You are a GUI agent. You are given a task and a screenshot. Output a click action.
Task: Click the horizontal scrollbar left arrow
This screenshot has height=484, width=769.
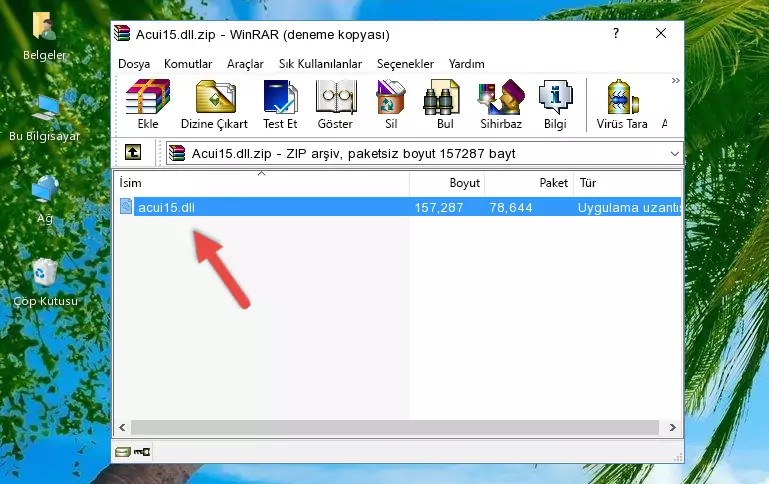point(122,428)
